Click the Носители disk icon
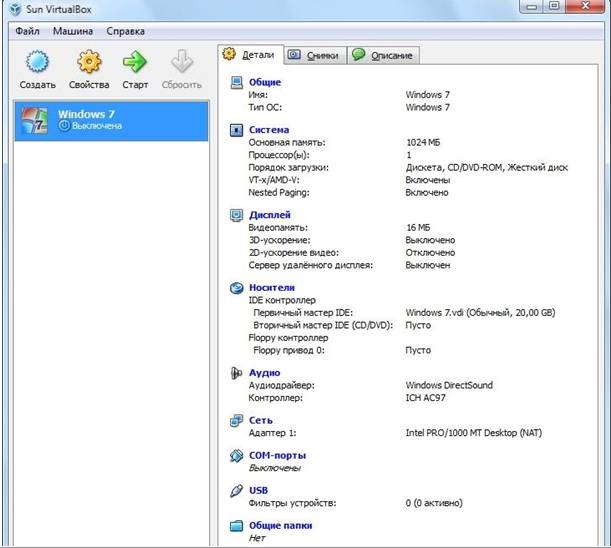Image resolution: width=611 pixels, height=548 pixels. 237,288
